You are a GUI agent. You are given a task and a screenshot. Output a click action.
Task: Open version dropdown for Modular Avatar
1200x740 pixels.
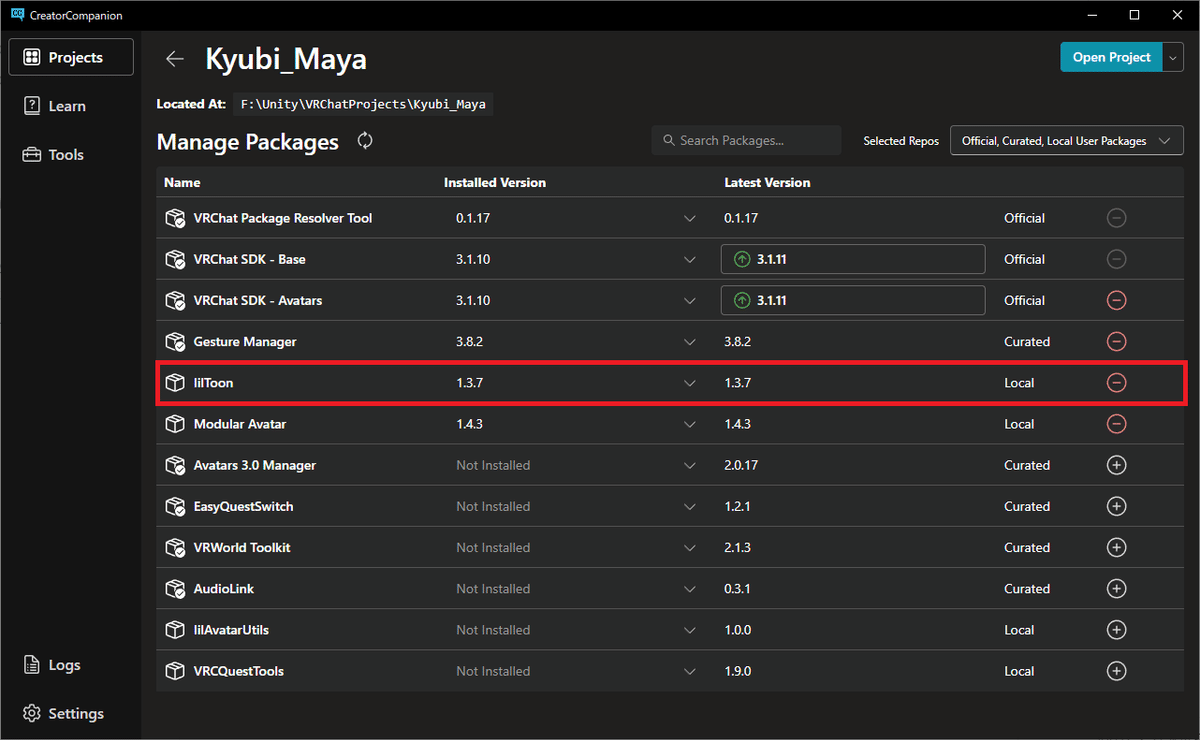690,424
